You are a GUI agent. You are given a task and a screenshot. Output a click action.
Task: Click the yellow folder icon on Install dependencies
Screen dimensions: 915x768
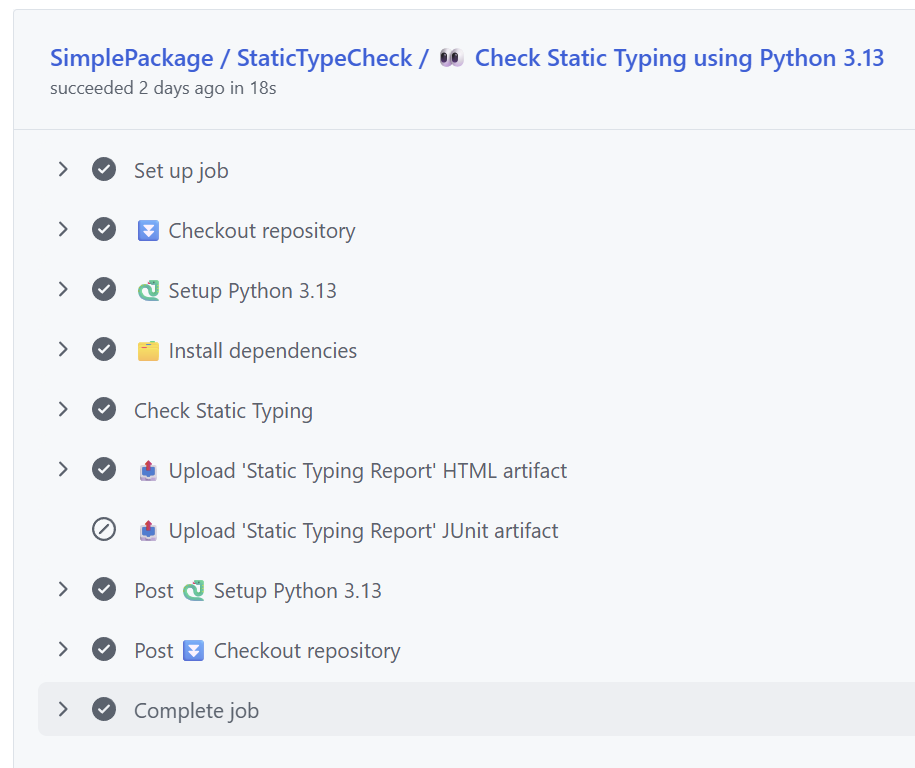(x=148, y=351)
